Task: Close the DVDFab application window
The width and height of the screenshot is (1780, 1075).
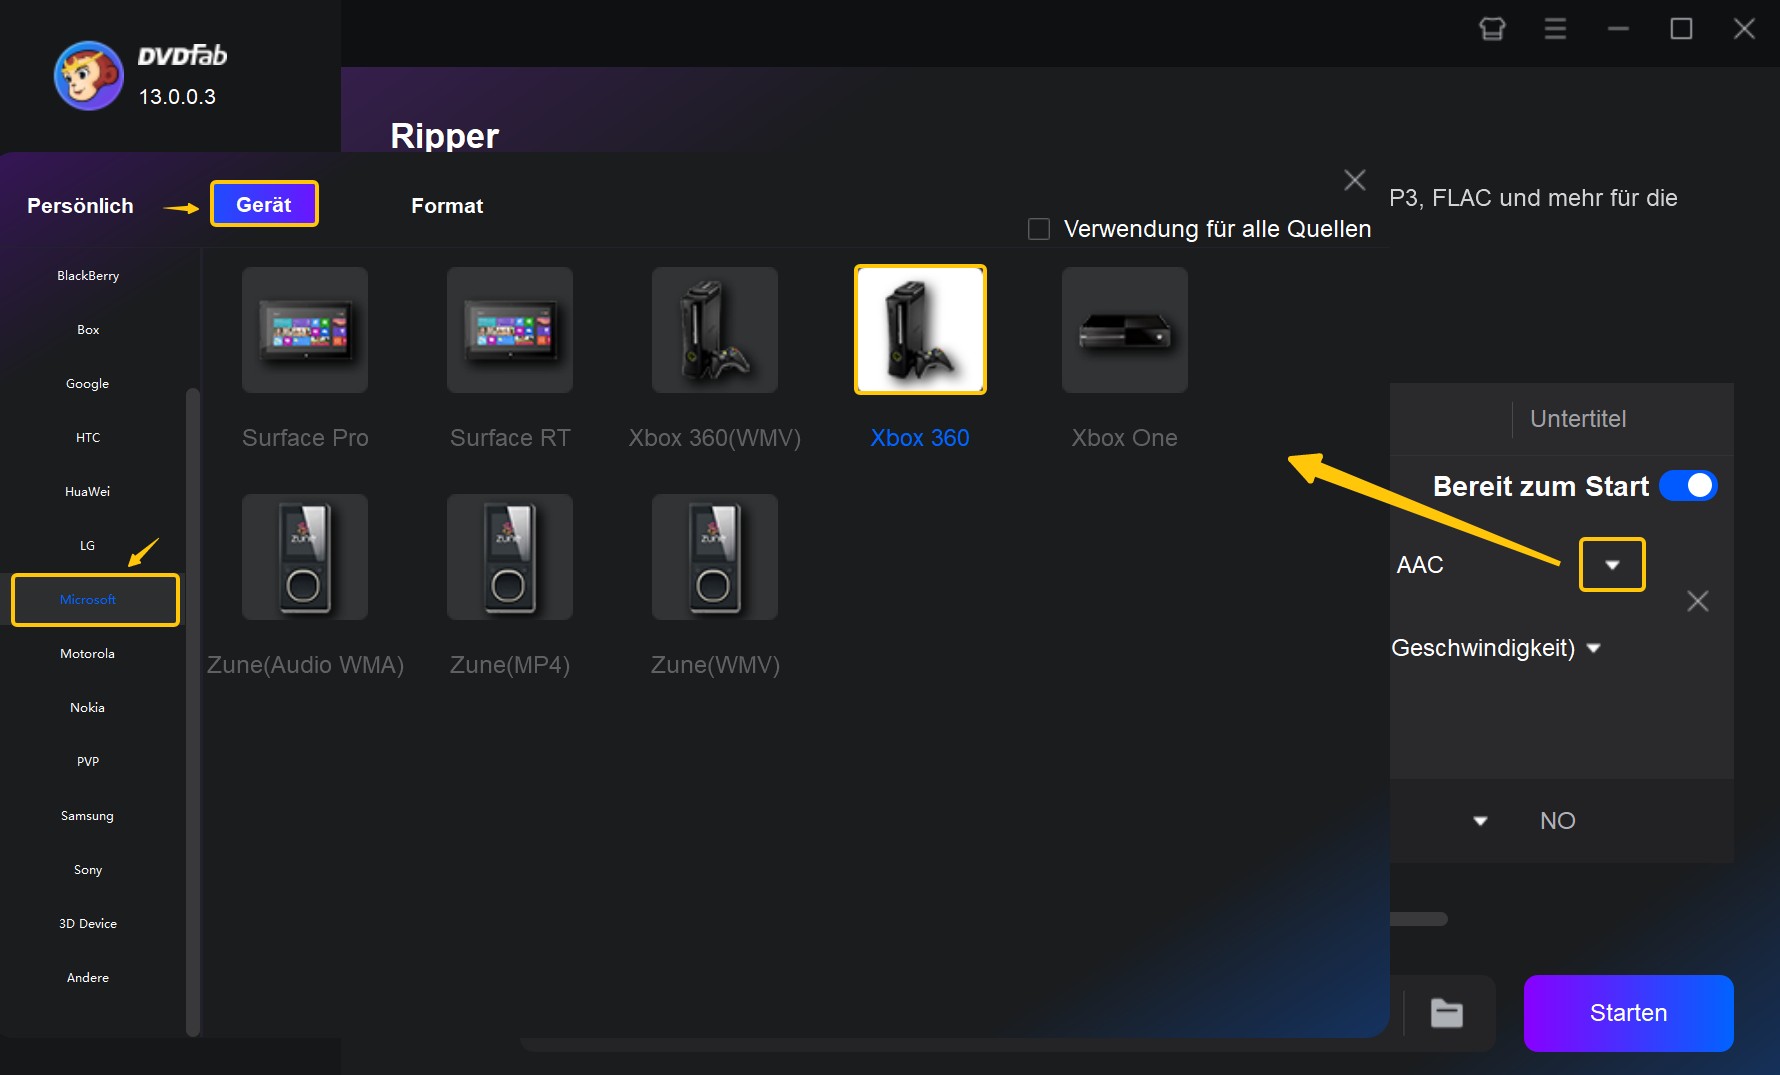Action: click(x=1744, y=29)
